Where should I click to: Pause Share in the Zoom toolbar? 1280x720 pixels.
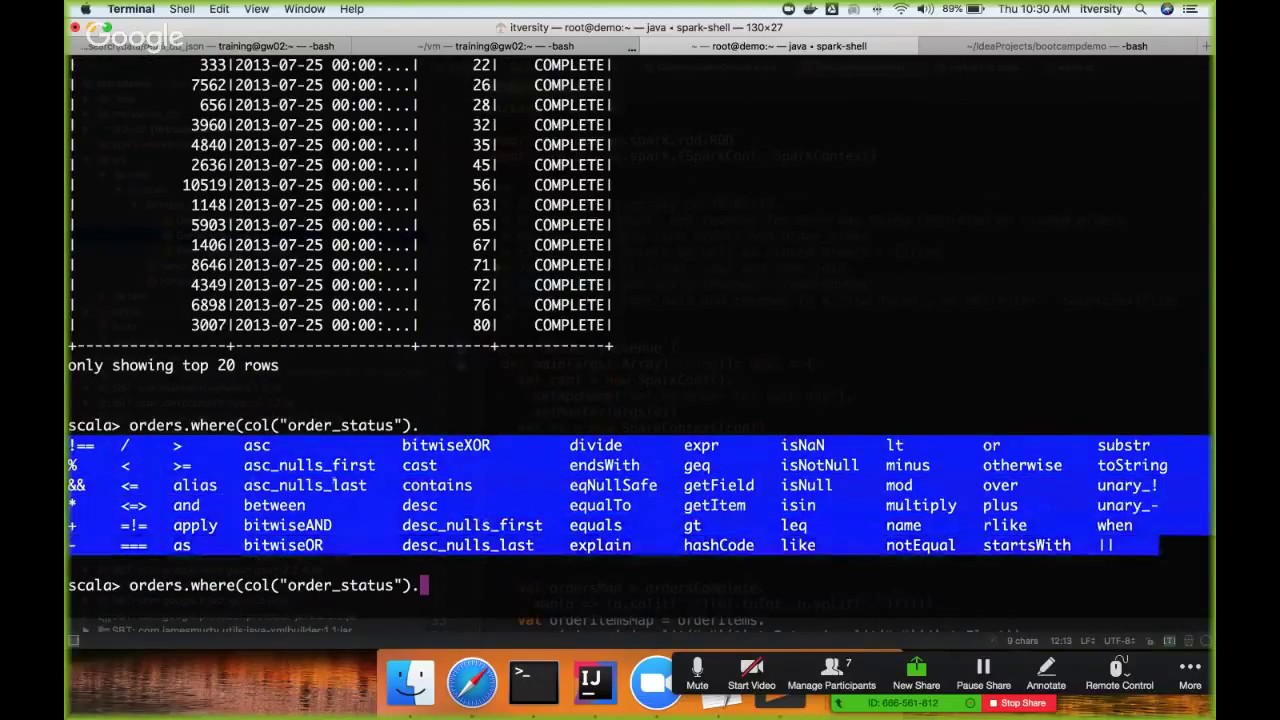coord(983,673)
